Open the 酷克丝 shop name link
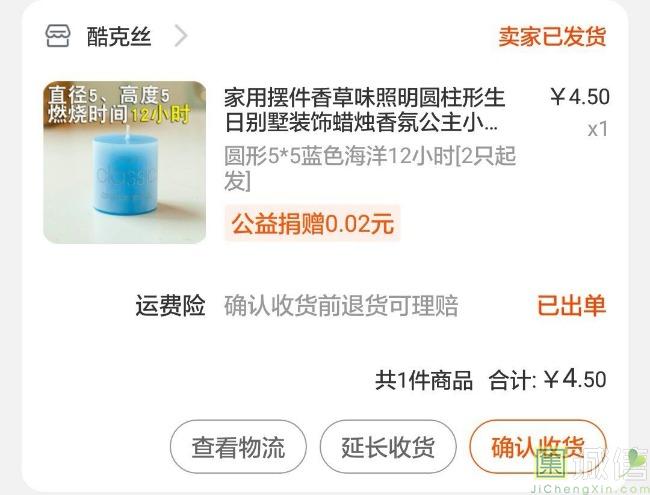650x495 pixels. pos(119,36)
